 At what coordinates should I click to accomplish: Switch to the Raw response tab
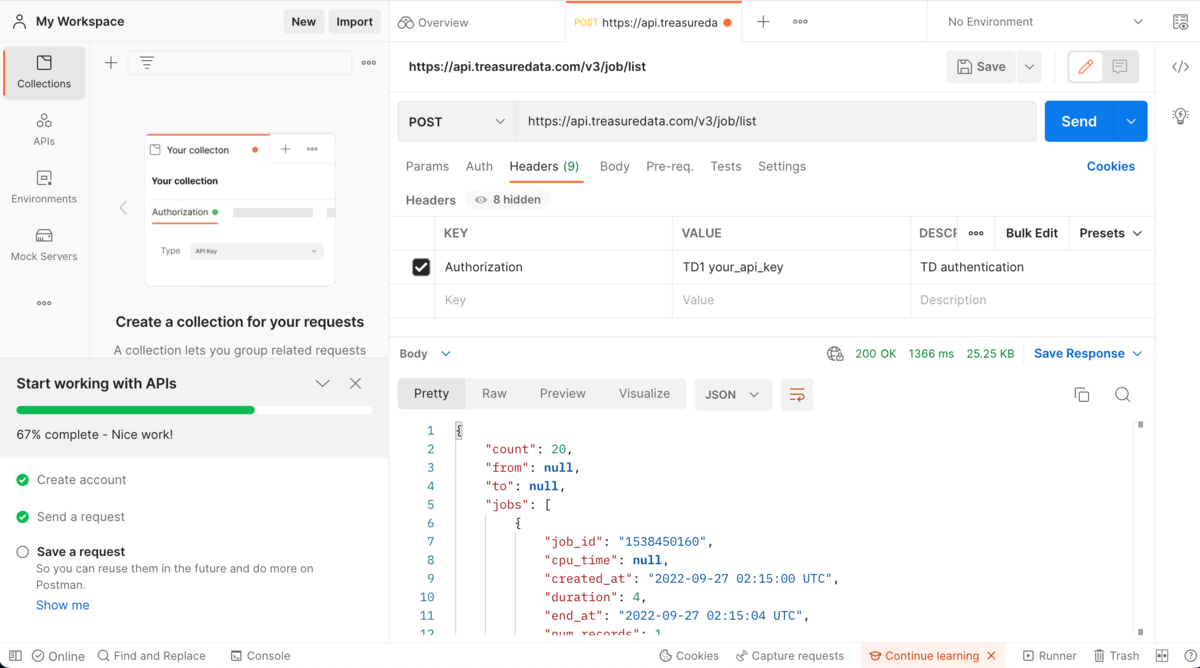coord(494,393)
